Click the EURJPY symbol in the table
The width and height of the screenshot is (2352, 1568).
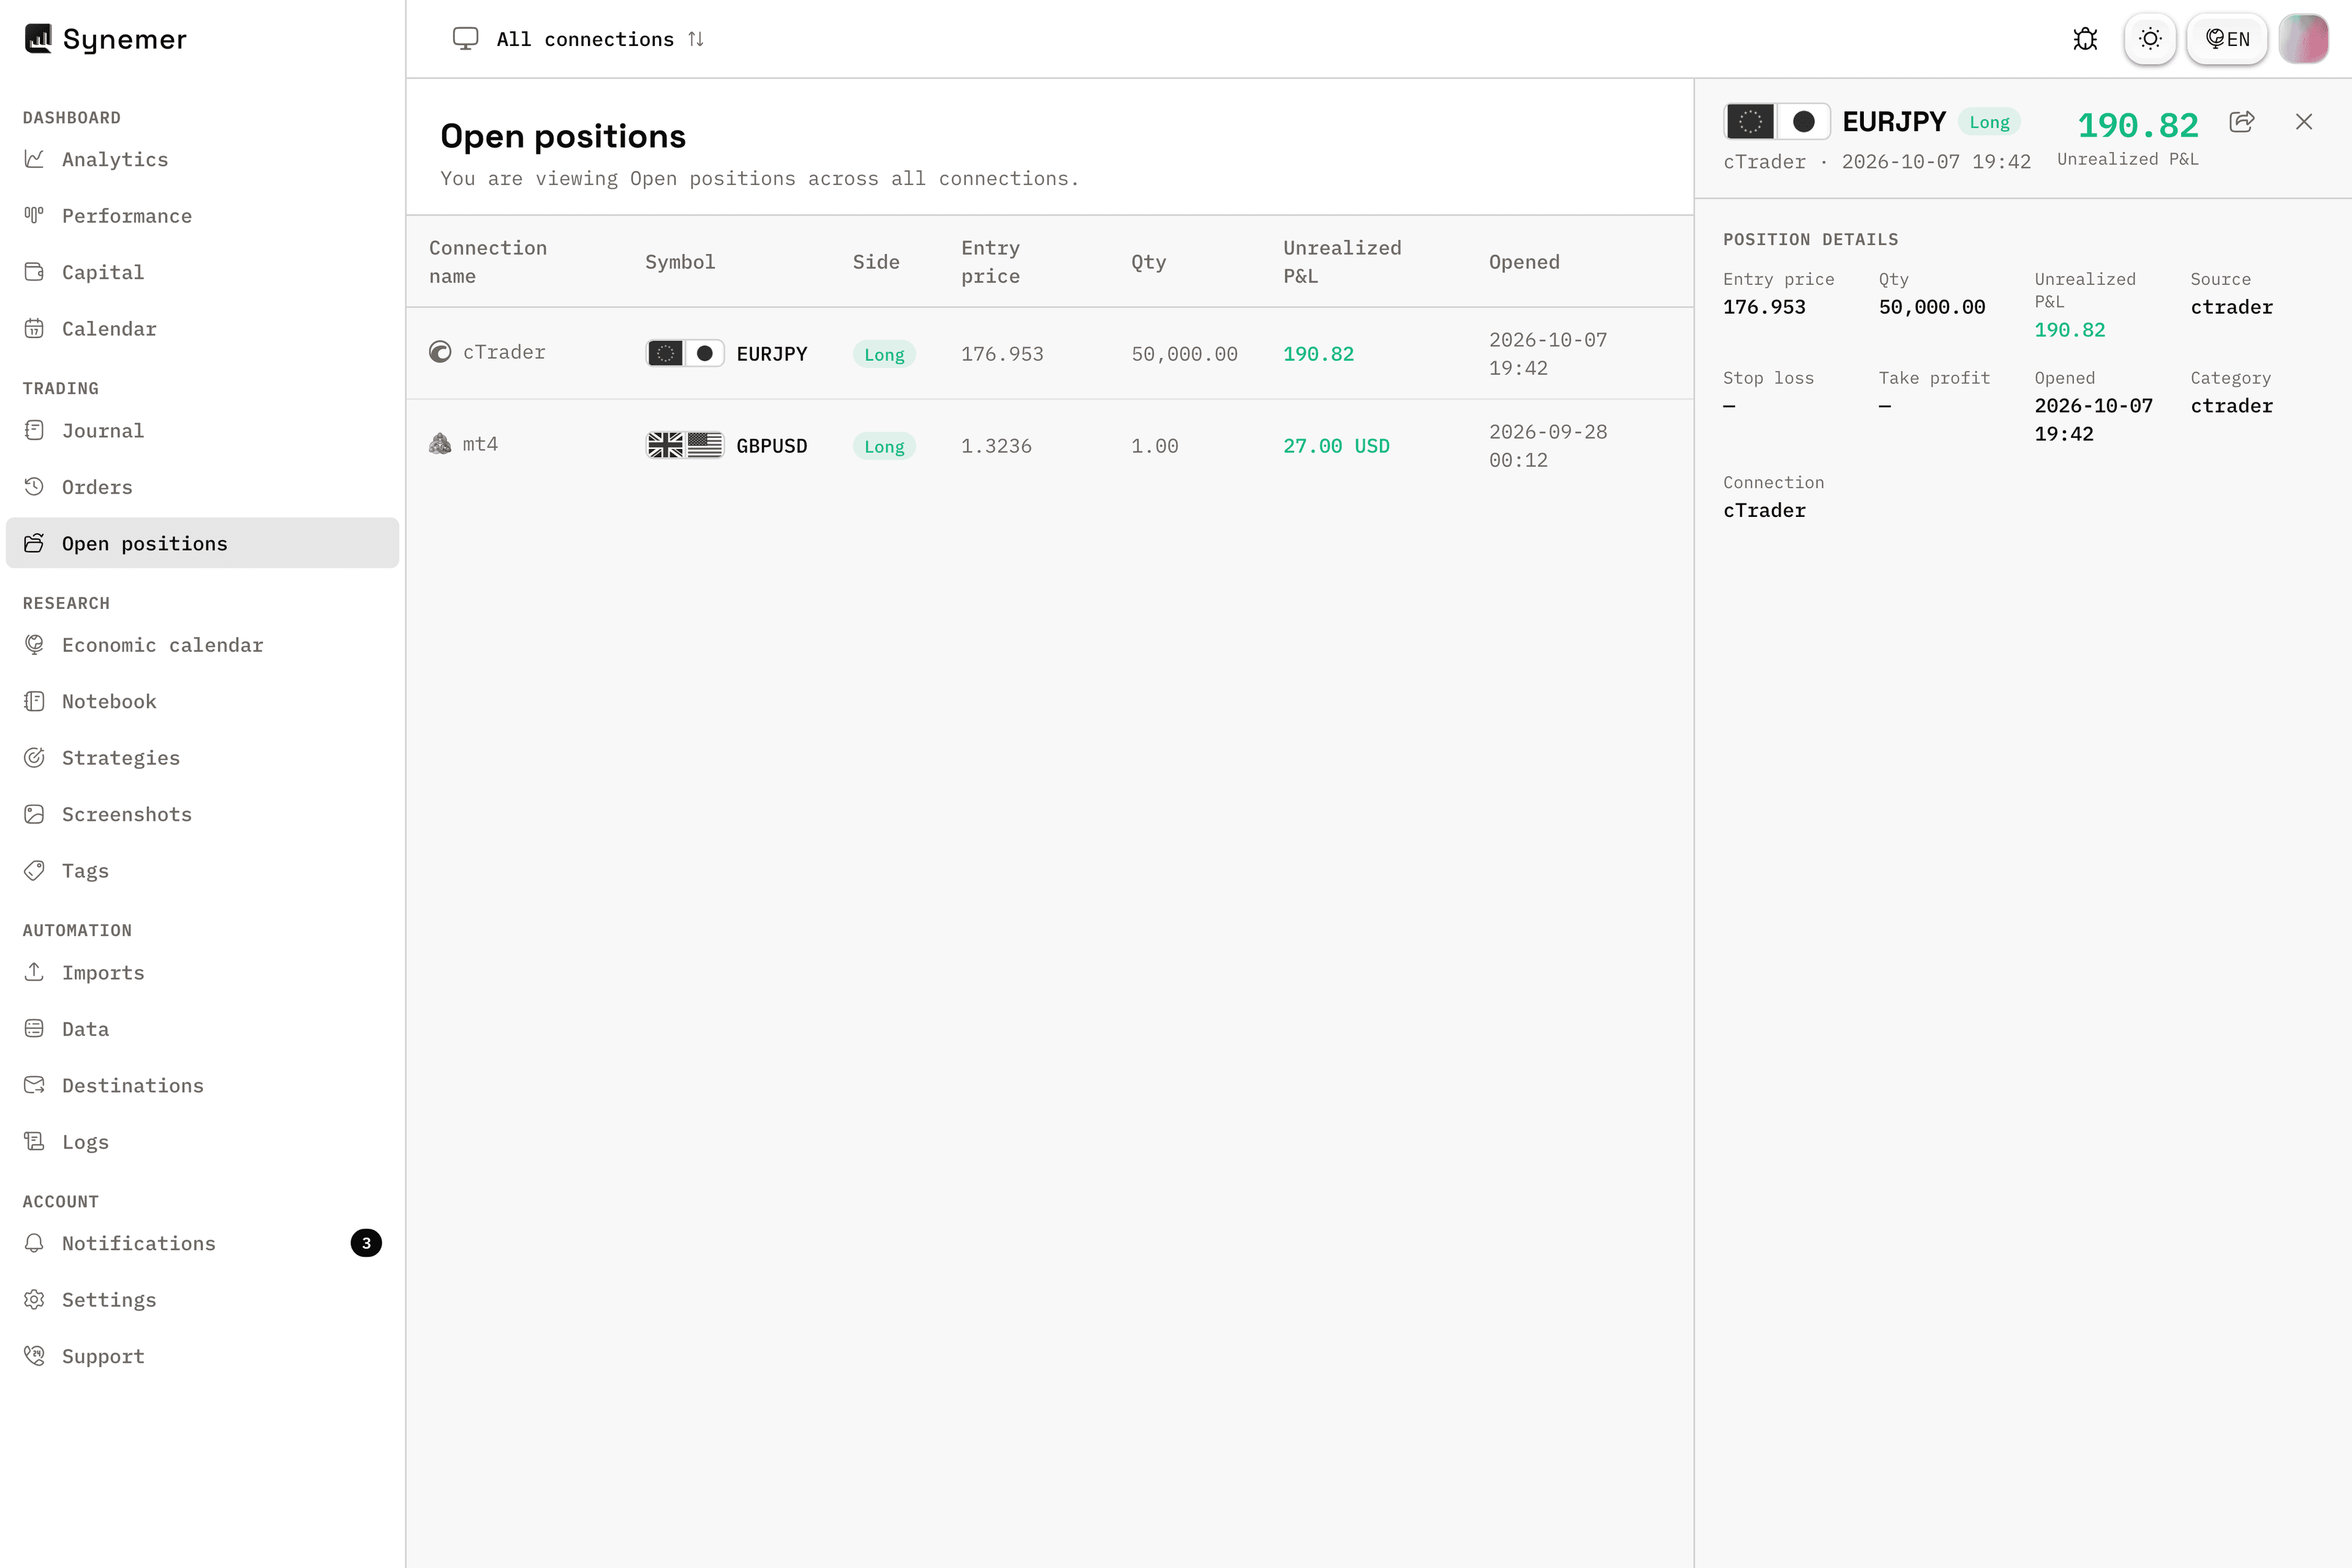coord(771,354)
